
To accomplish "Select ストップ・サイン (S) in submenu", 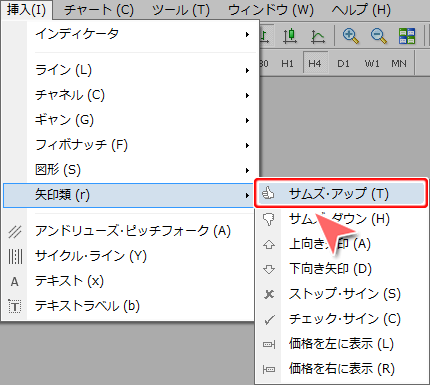I will click(x=341, y=294).
